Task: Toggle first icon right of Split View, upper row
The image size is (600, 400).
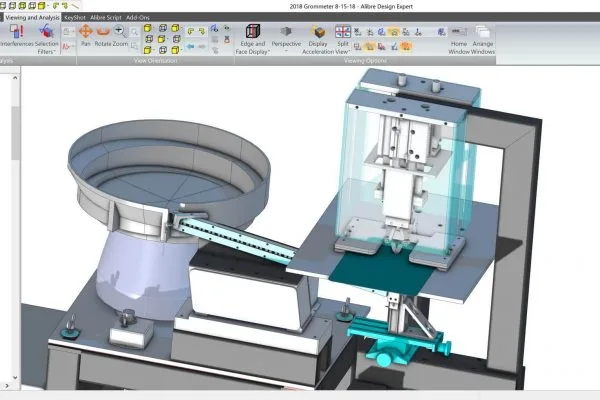Action: [x=357, y=32]
